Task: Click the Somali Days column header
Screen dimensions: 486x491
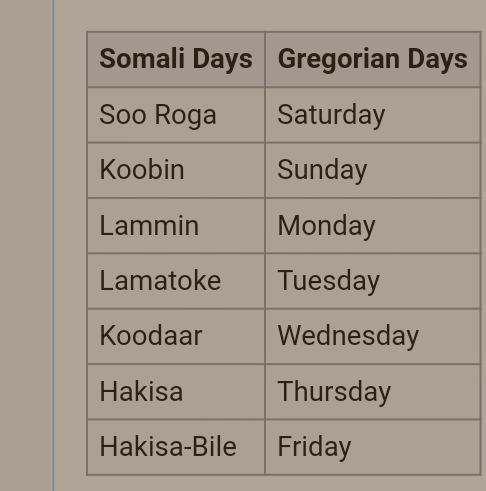Action: (x=176, y=59)
